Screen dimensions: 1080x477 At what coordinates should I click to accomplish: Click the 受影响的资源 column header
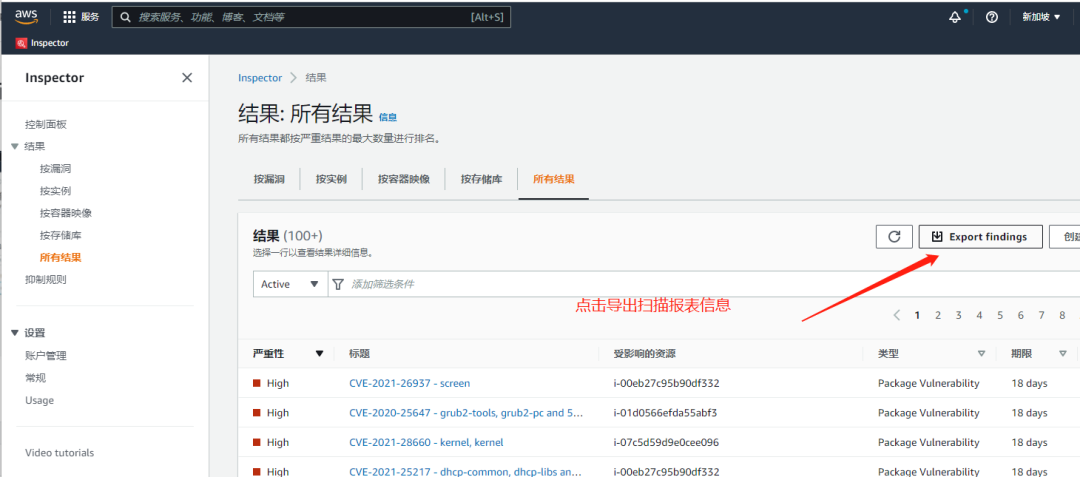pos(644,354)
